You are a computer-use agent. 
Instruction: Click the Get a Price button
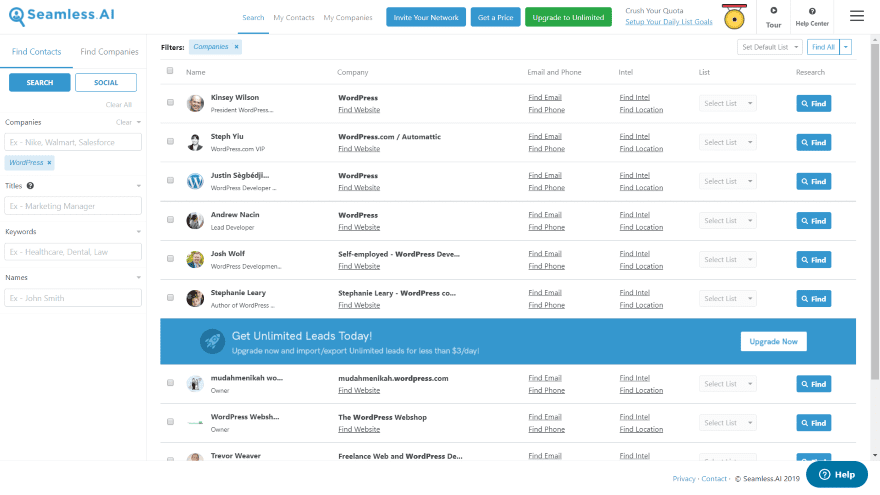pos(496,17)
